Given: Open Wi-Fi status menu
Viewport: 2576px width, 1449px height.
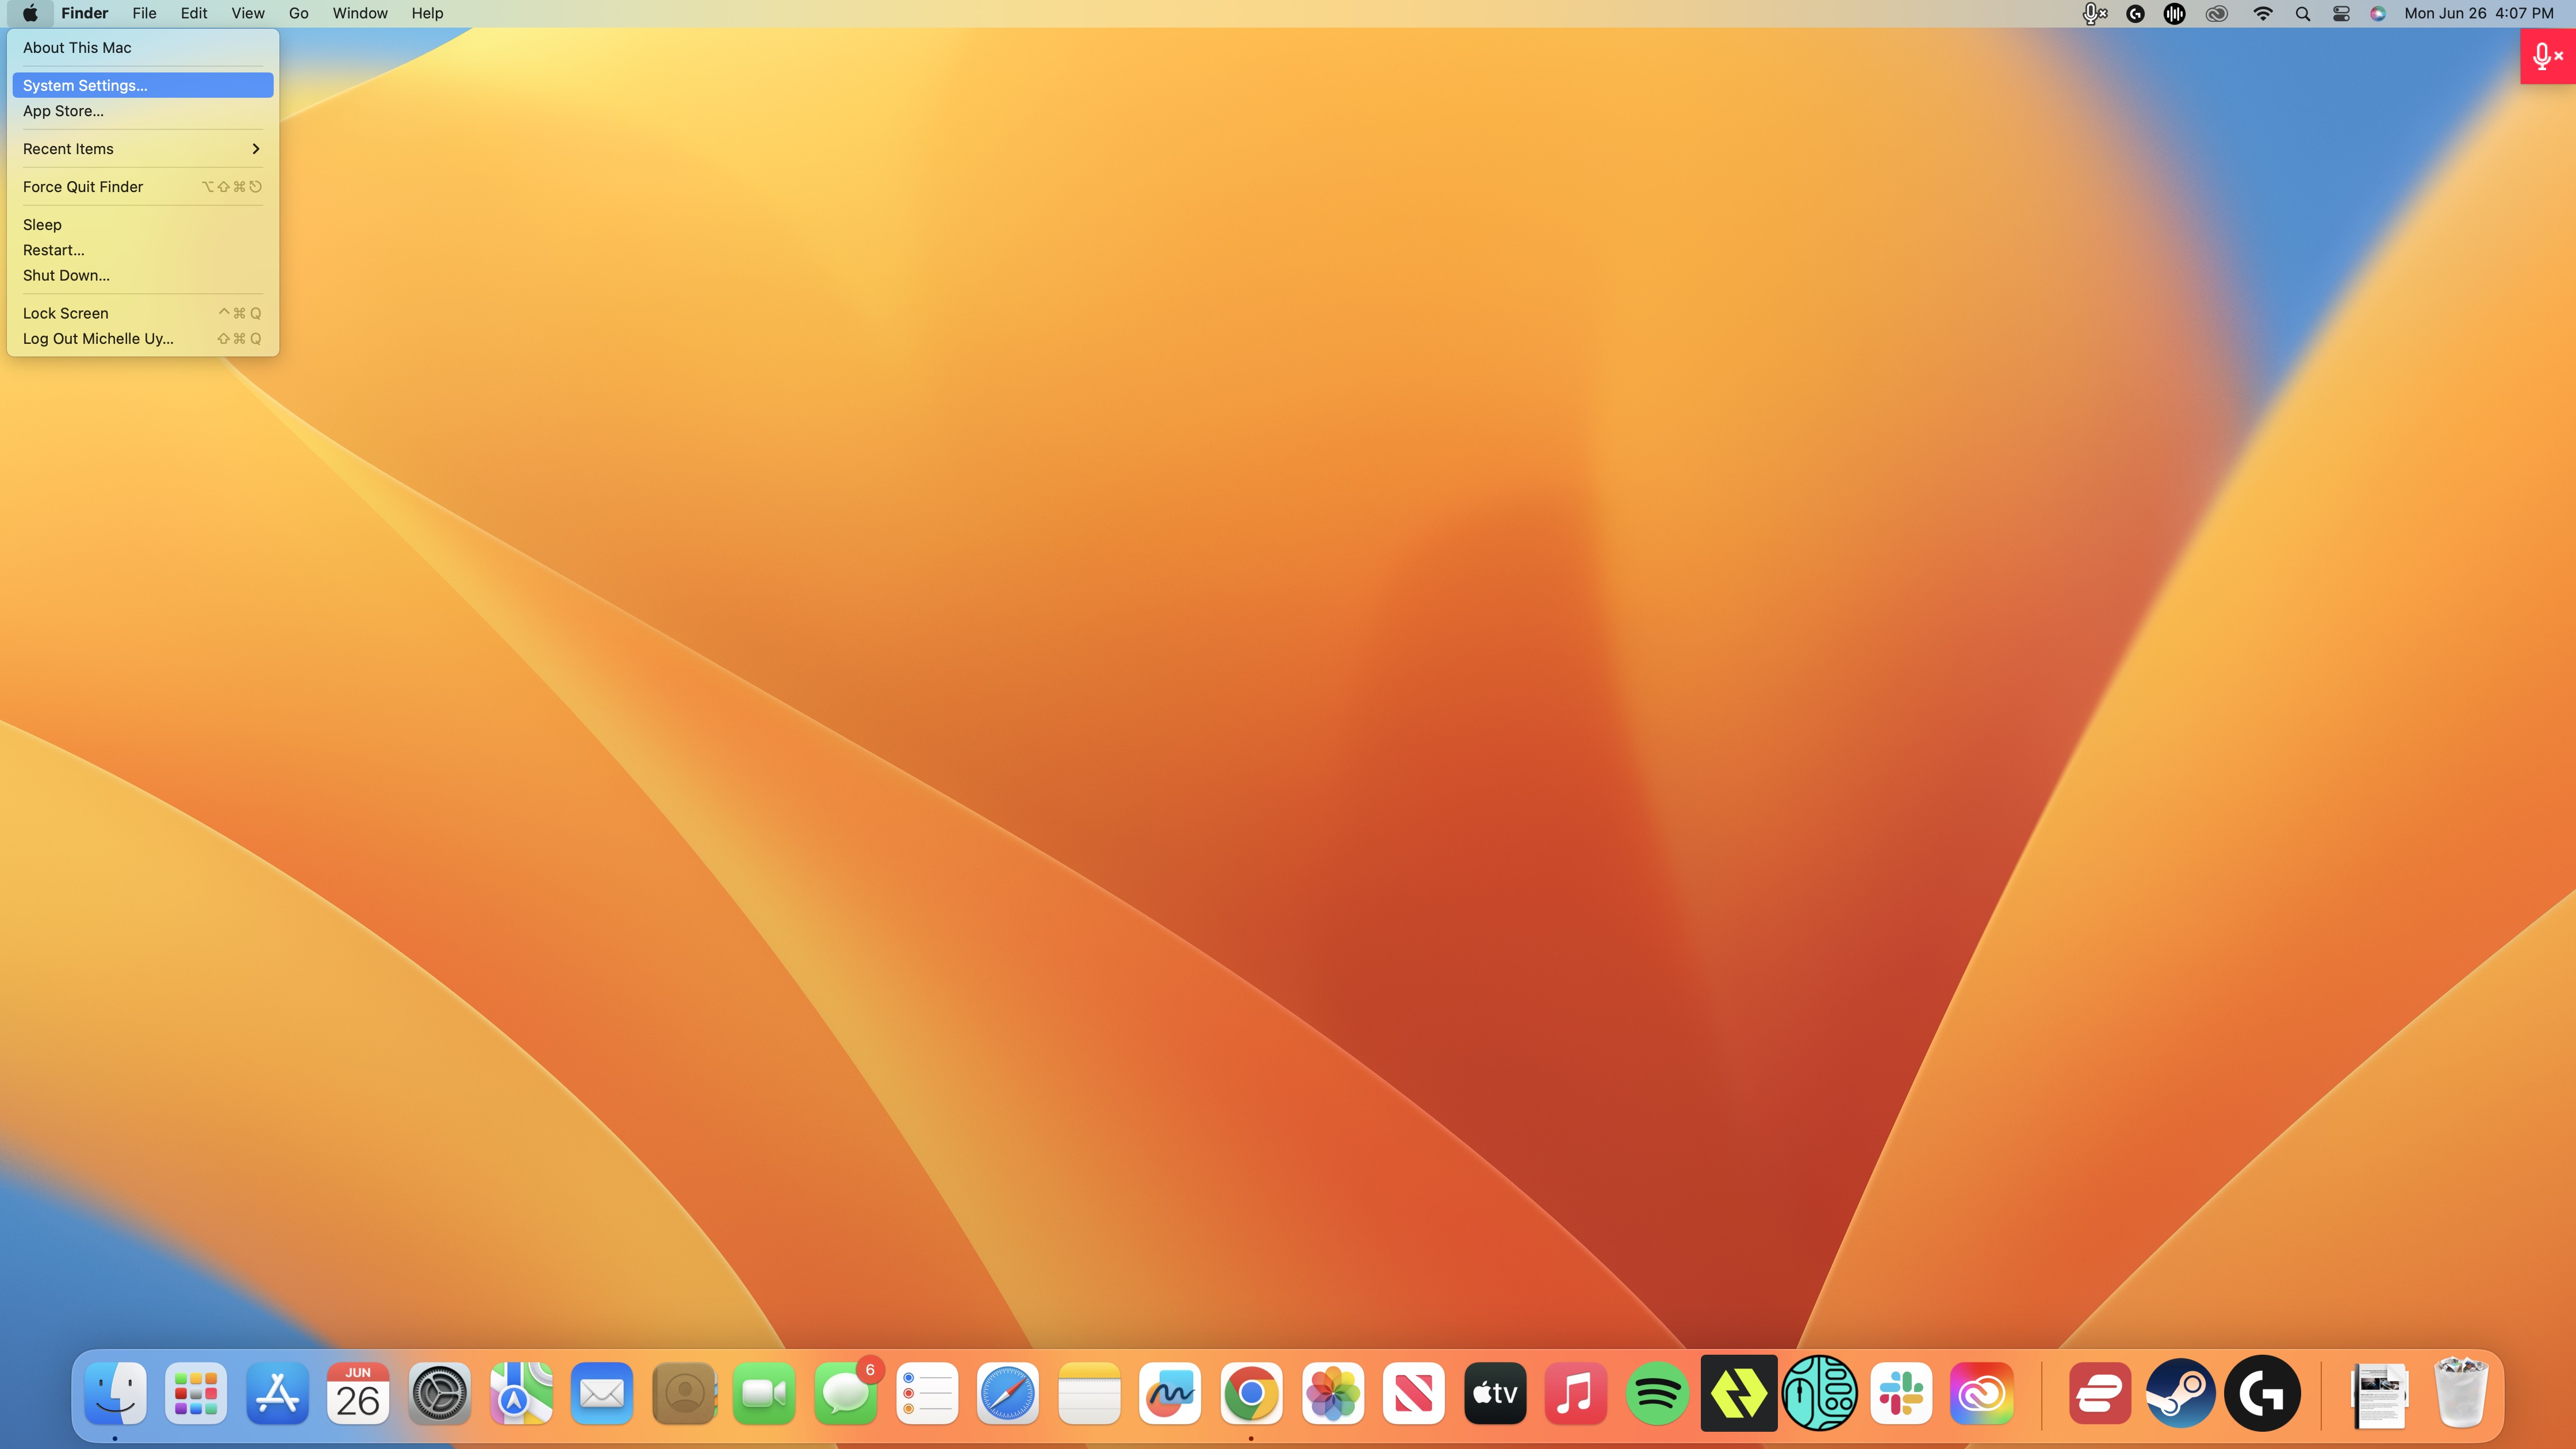Looking at the screenshot, I should point(2262,13).
